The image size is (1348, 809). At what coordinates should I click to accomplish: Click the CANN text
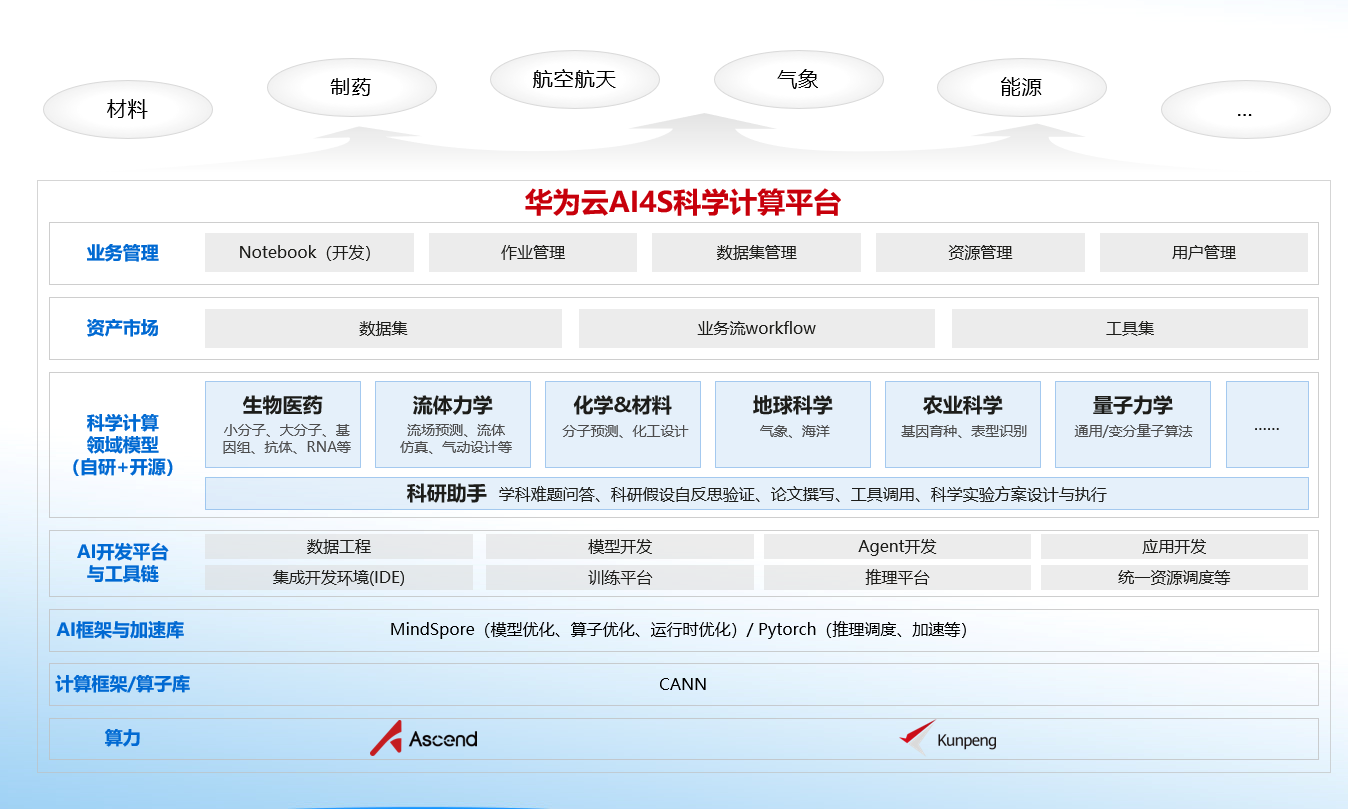pos(683,684)
